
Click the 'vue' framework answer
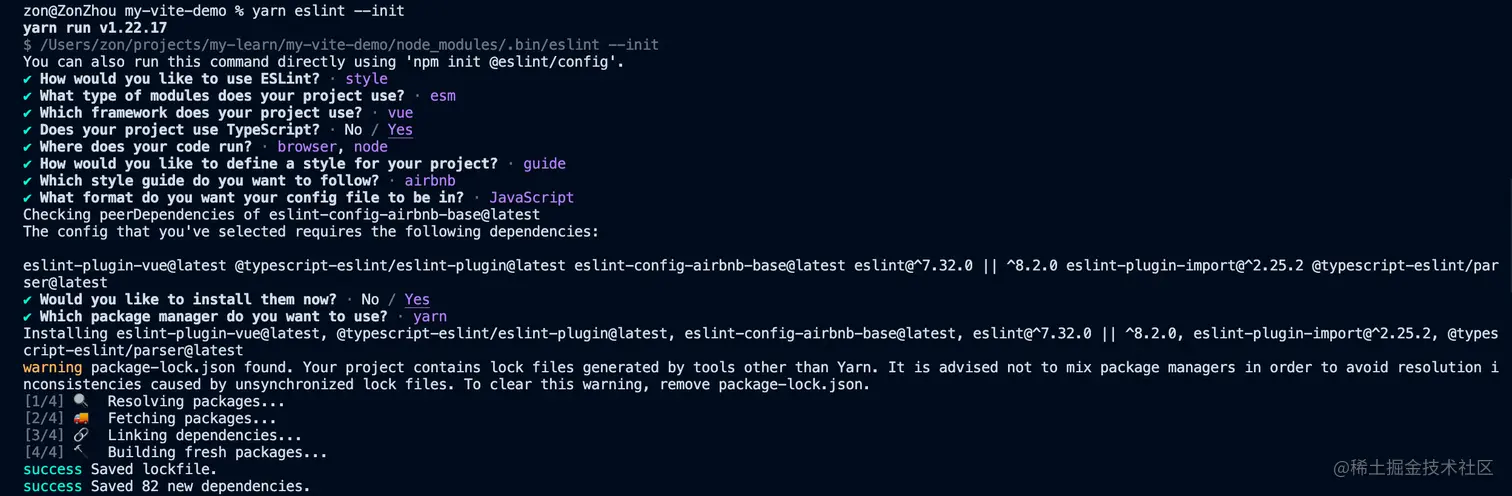coord(400,113)
